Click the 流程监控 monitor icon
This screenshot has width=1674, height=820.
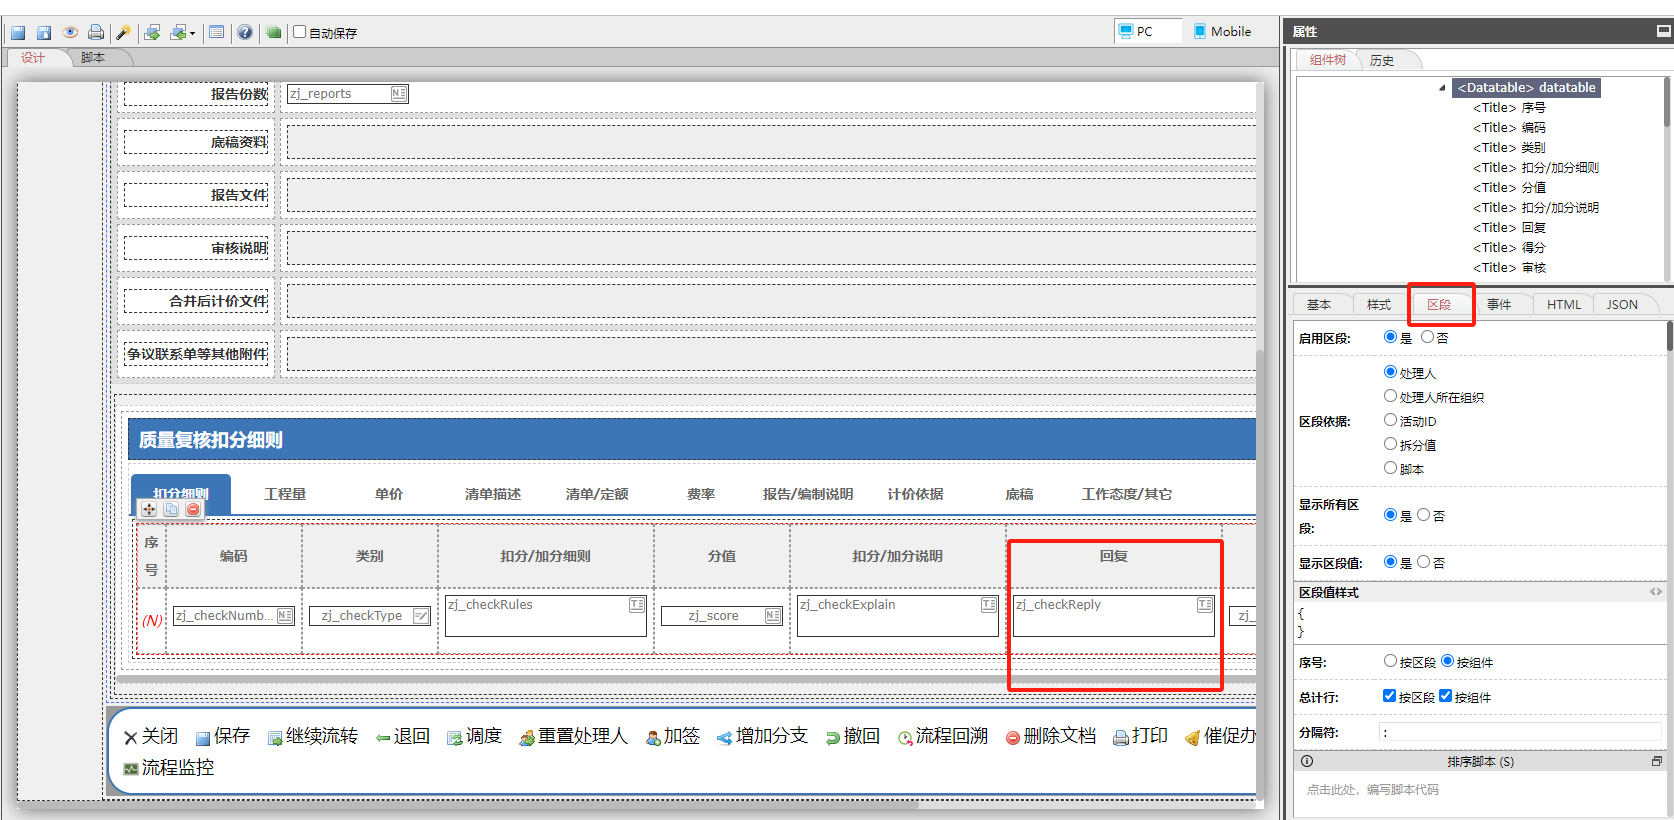[x=131, y=769]
